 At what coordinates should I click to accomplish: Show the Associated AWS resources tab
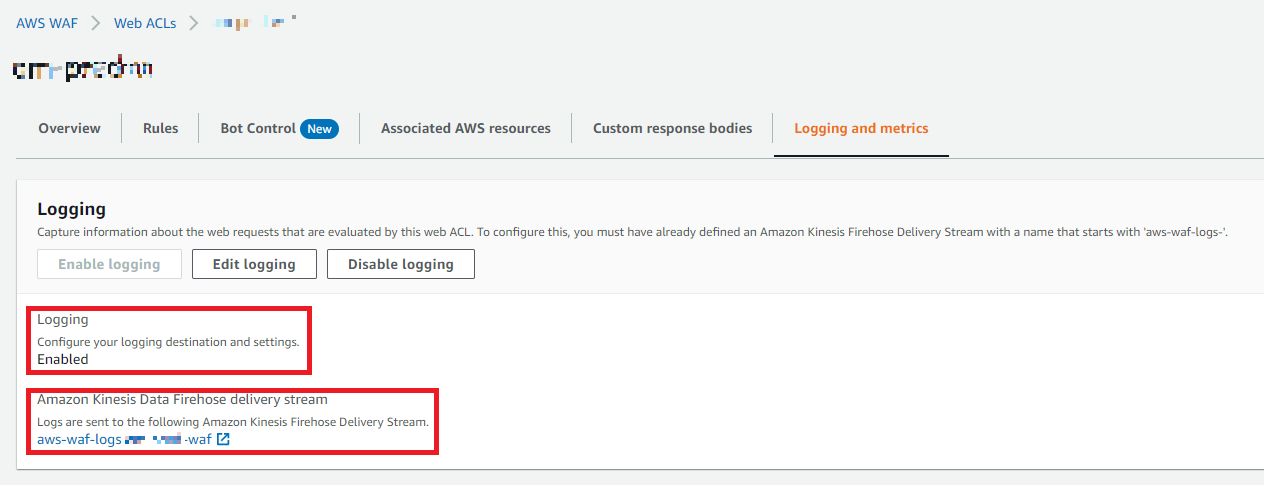(x=466, y=129)
